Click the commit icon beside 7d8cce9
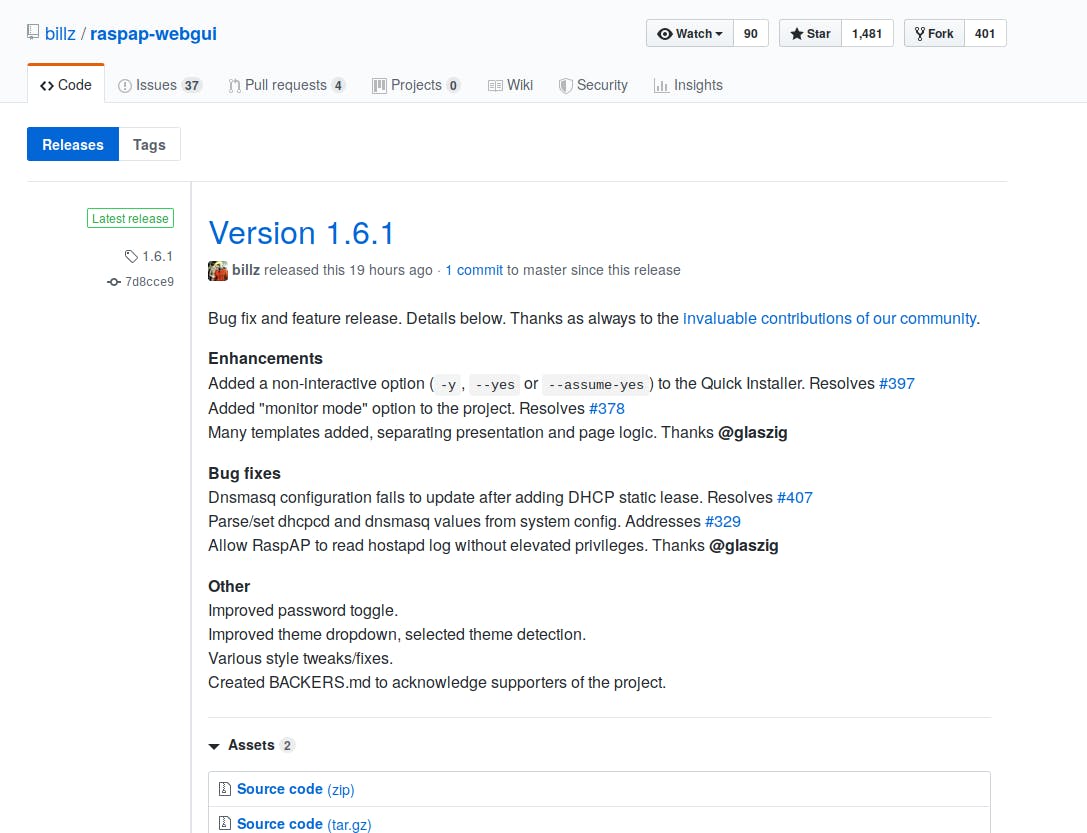This screenshot has width=1087, height=833. [x=114, y=282]
